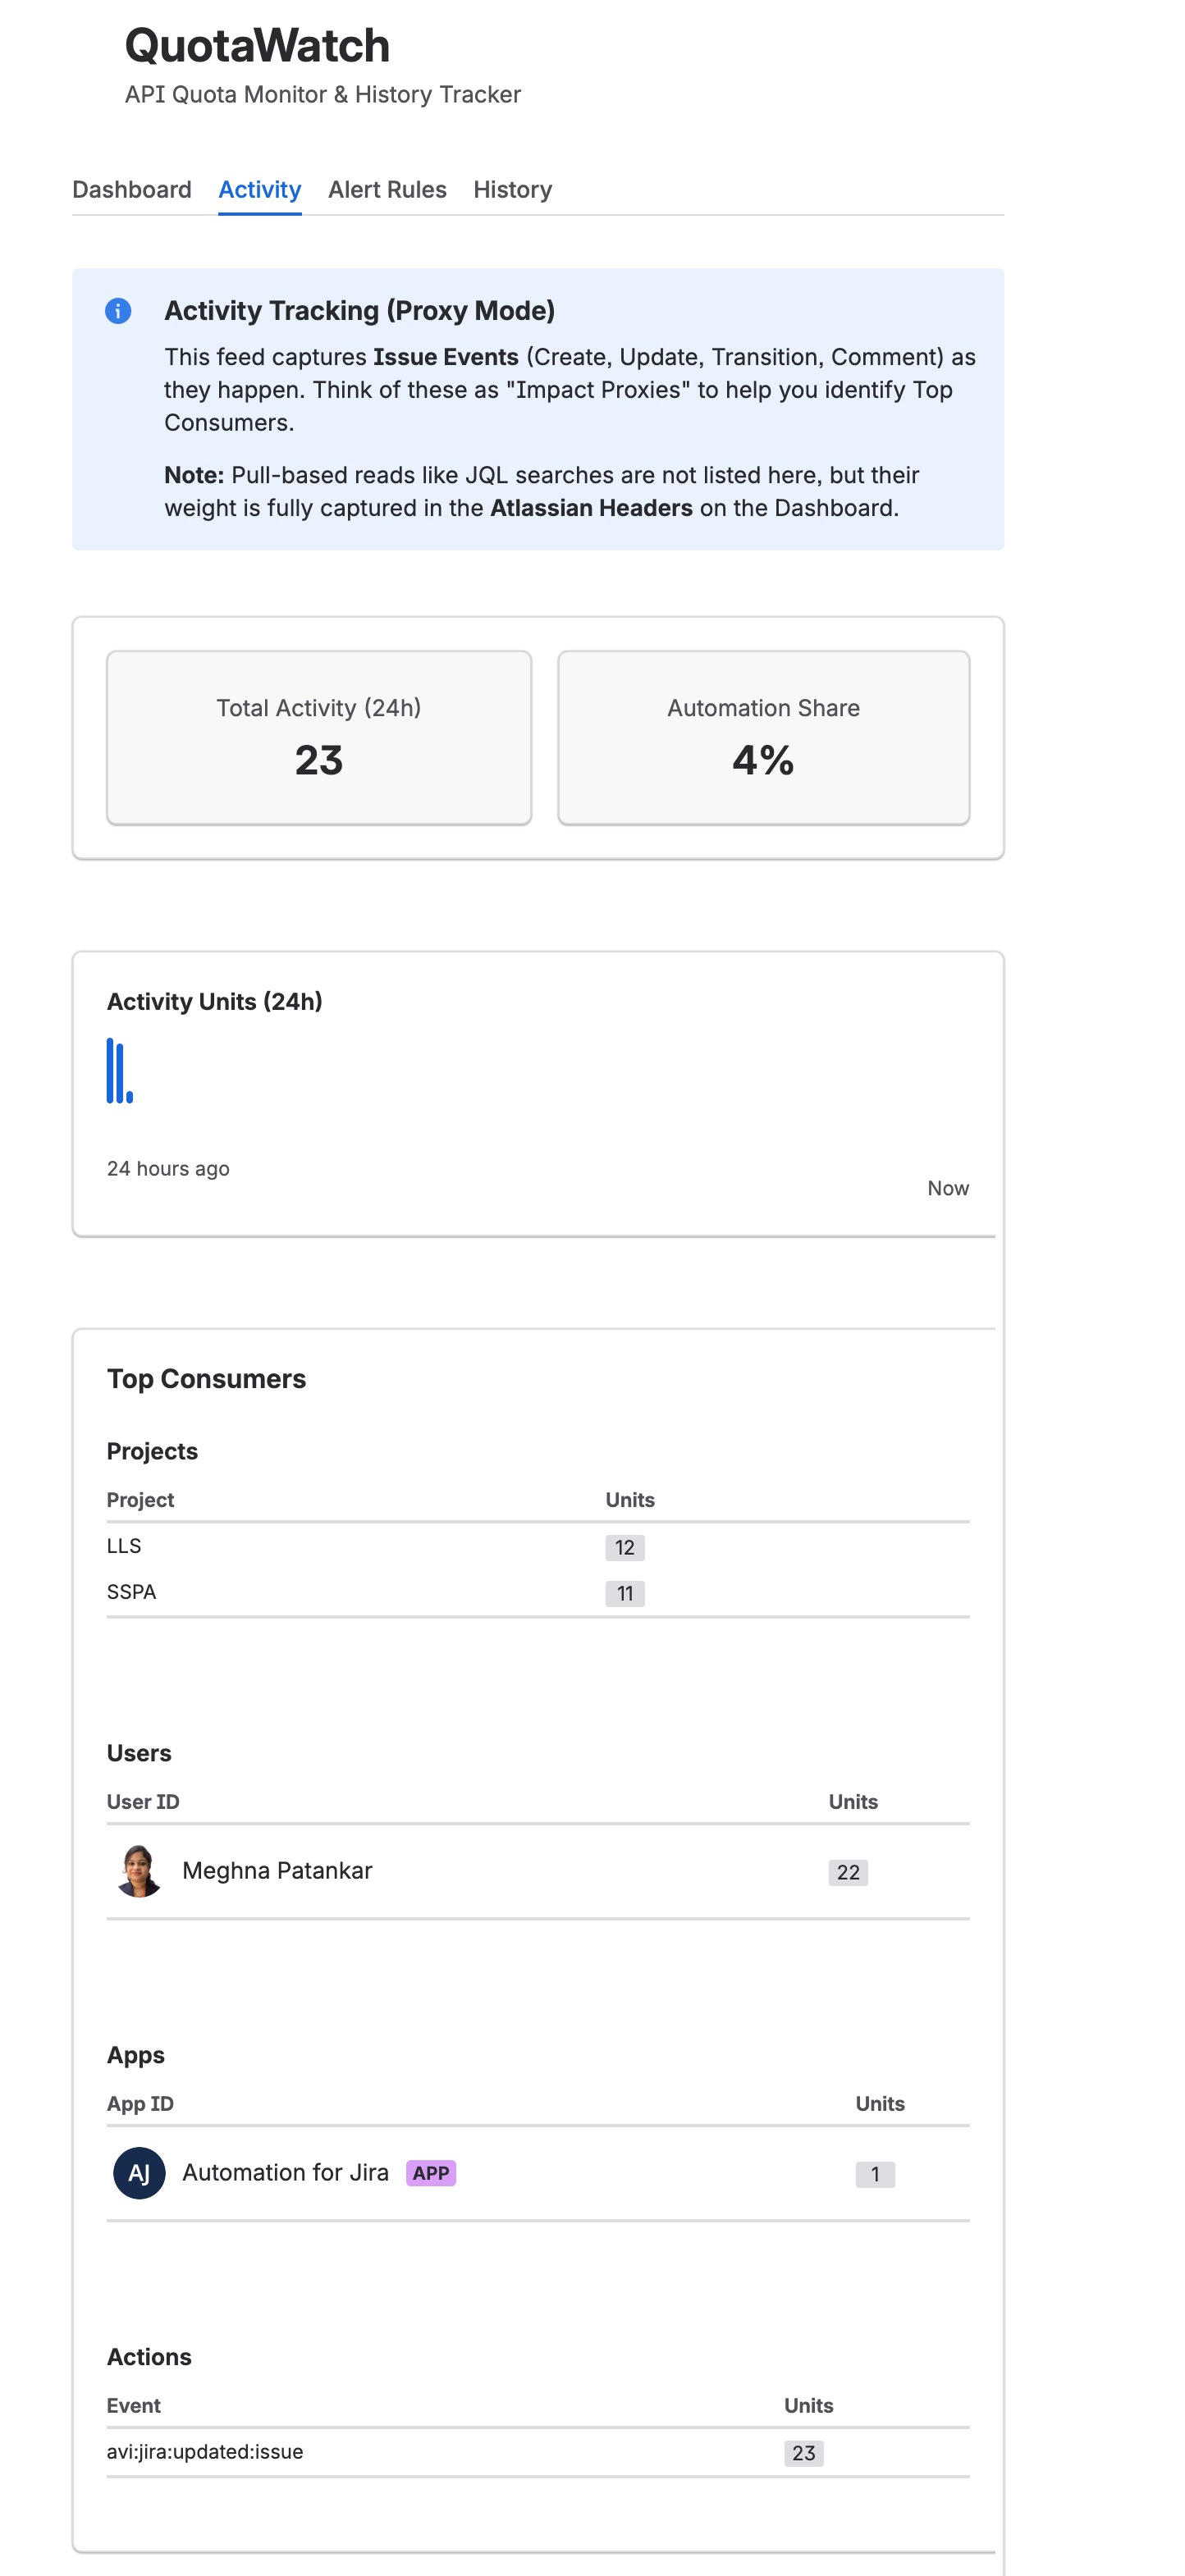Click the user units badge showing 22
This screenshot has height=2576, width=1185.
click(x=848, y=1872)
